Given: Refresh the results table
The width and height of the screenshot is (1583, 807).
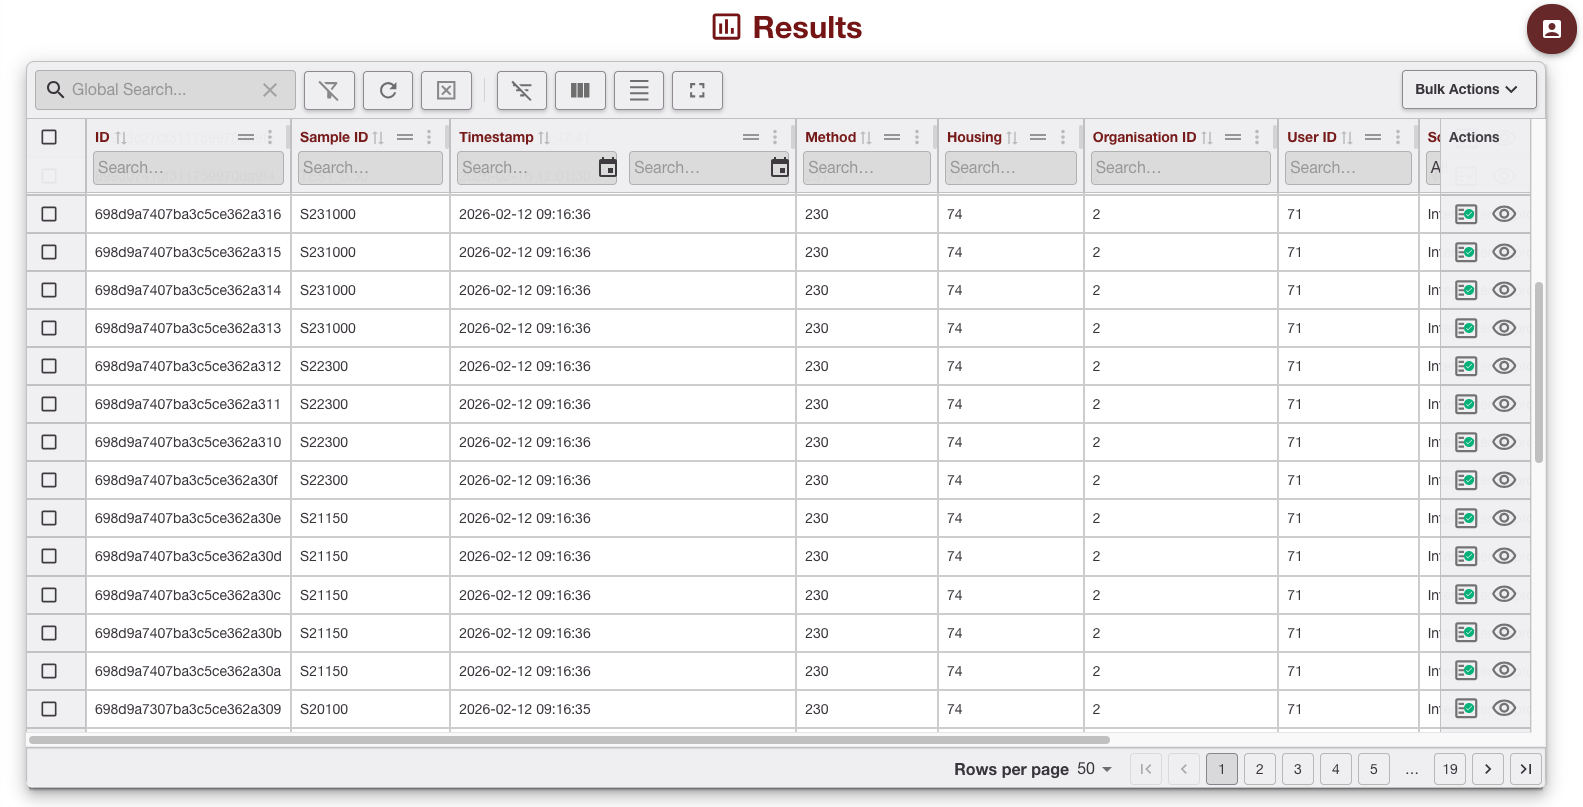Looking at the screenshot, I should 388,90.
